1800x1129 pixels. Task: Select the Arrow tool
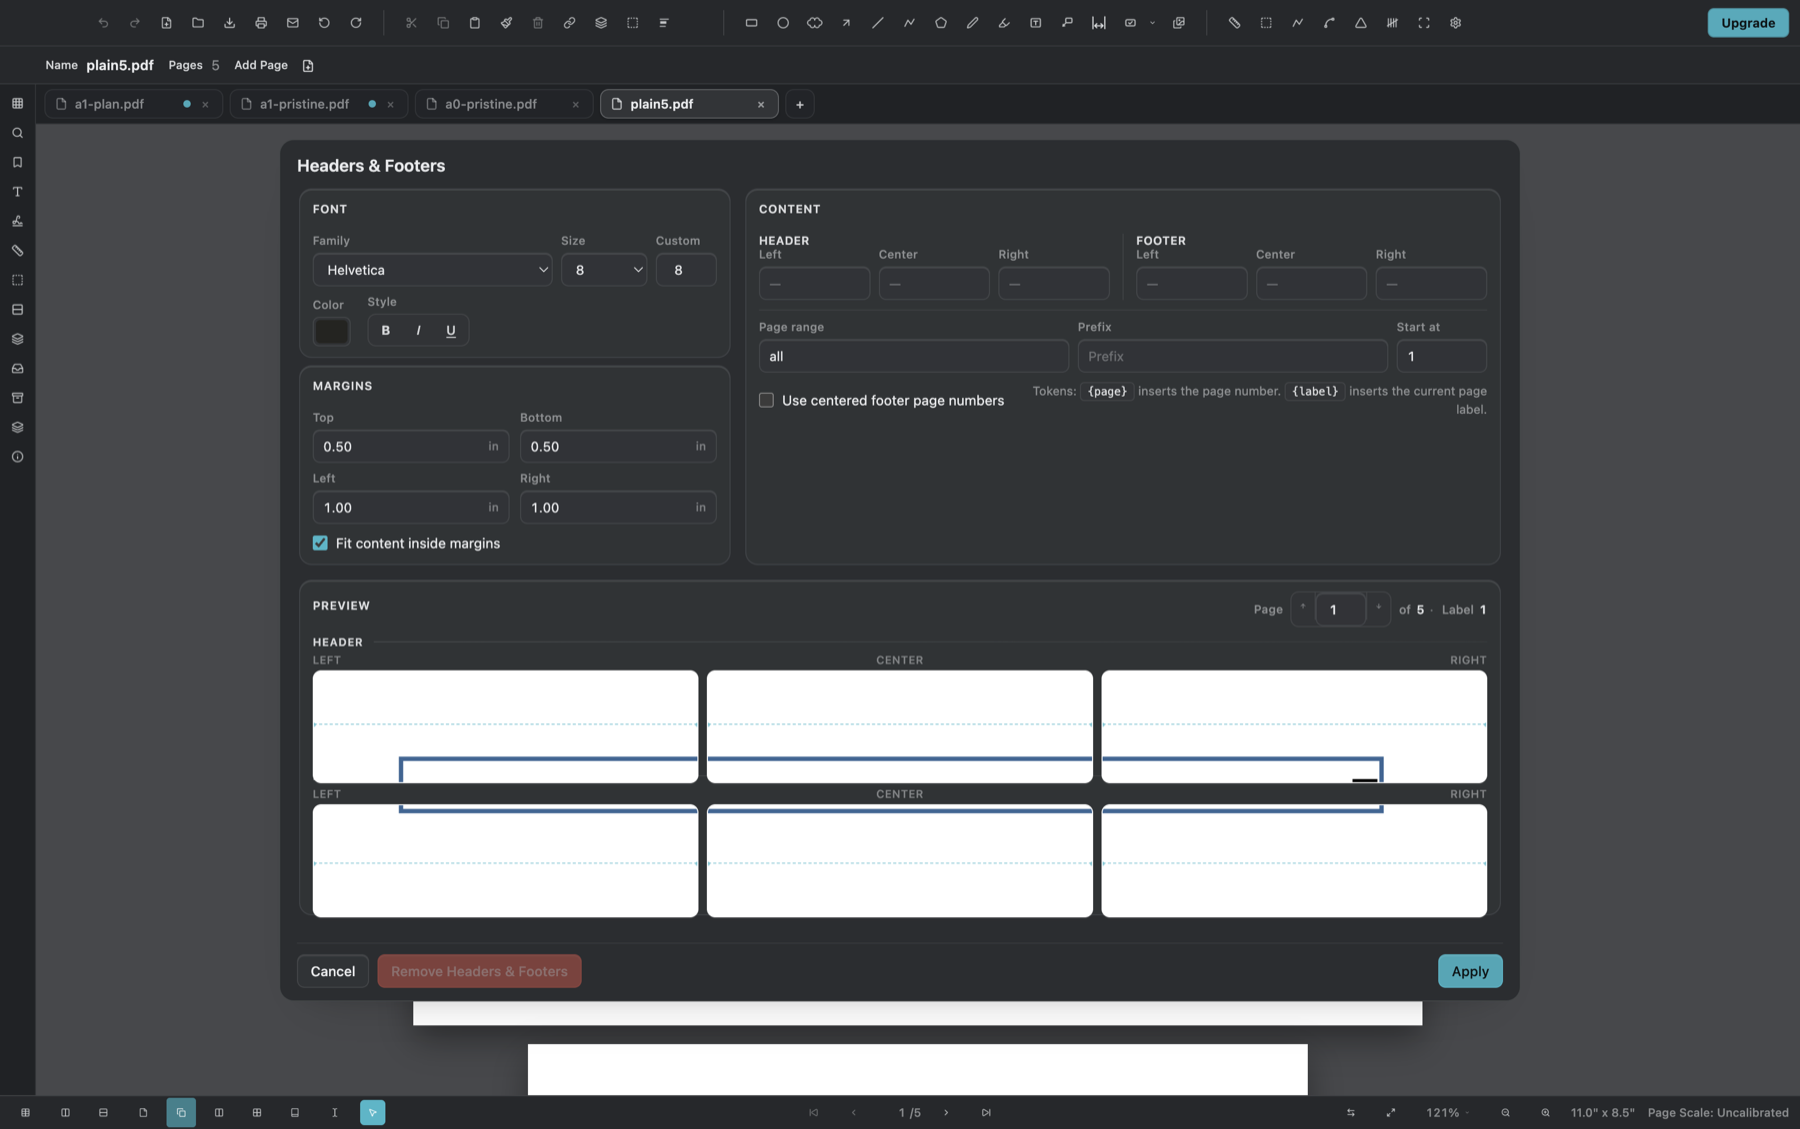[x=846, y=23]
